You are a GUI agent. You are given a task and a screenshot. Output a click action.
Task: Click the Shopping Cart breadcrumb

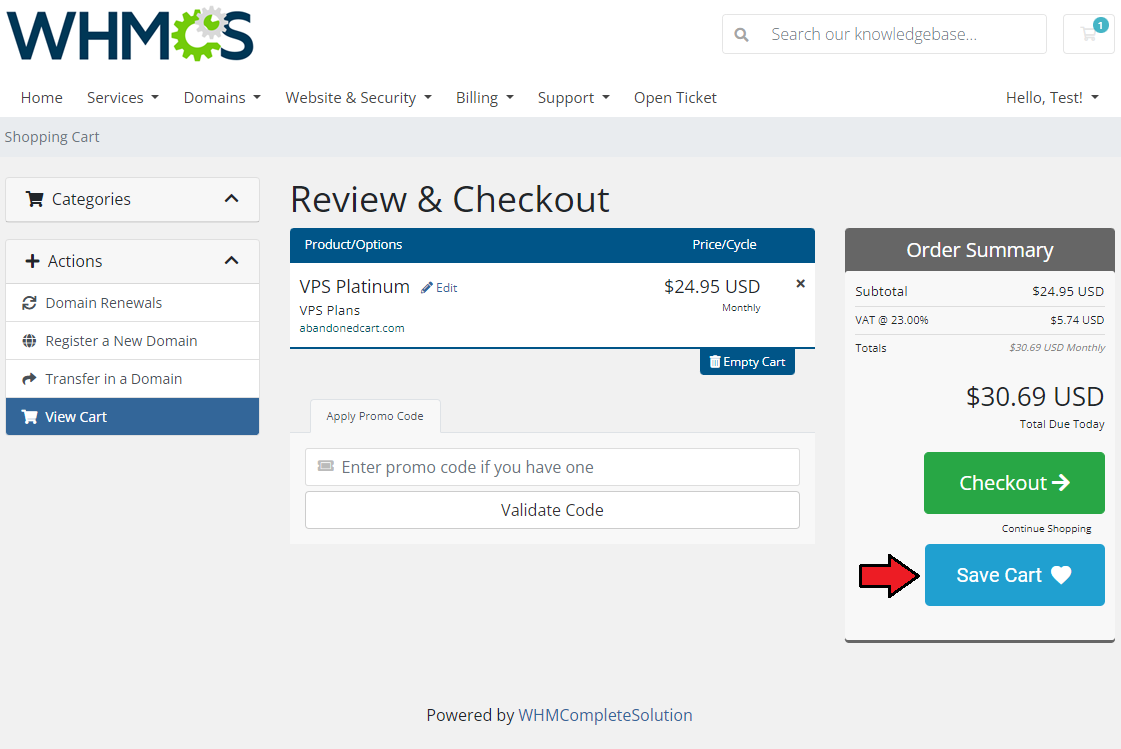point(51,137)
